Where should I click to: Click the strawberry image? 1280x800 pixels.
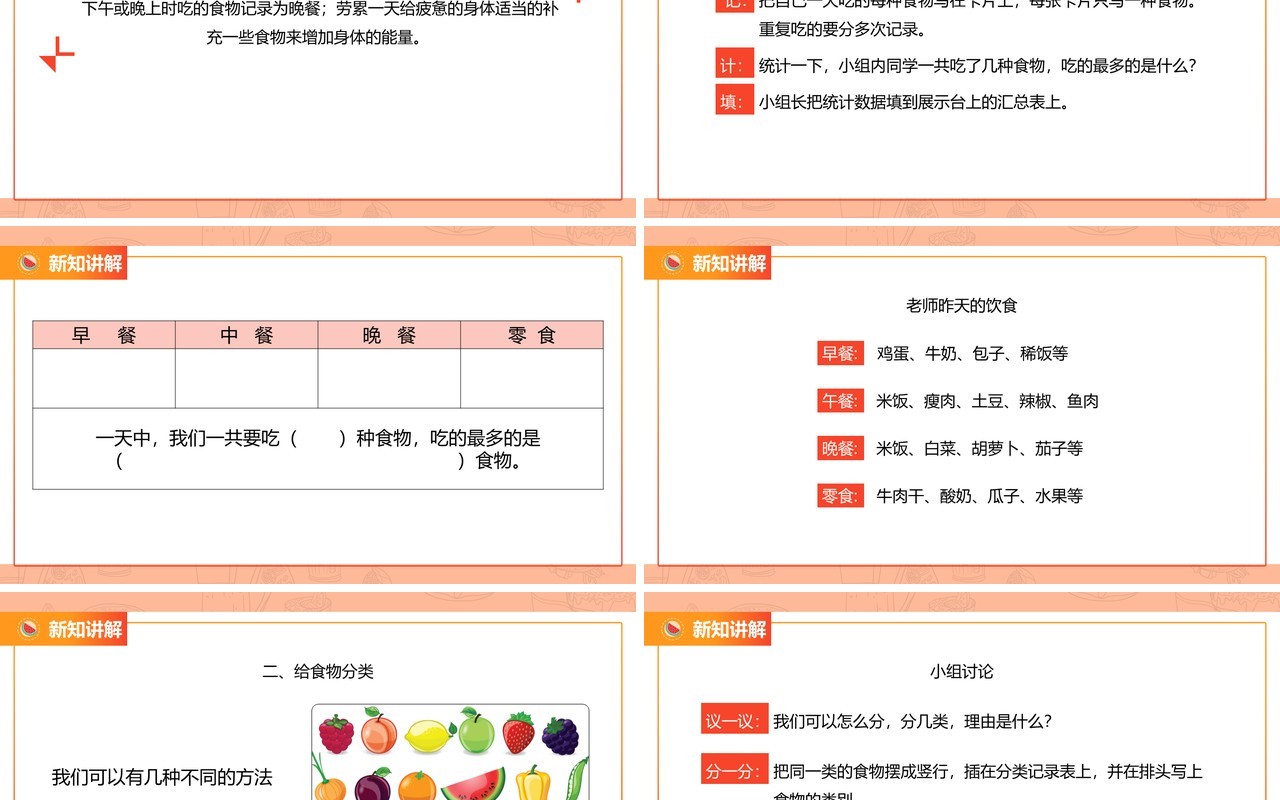tap(518, 733)
